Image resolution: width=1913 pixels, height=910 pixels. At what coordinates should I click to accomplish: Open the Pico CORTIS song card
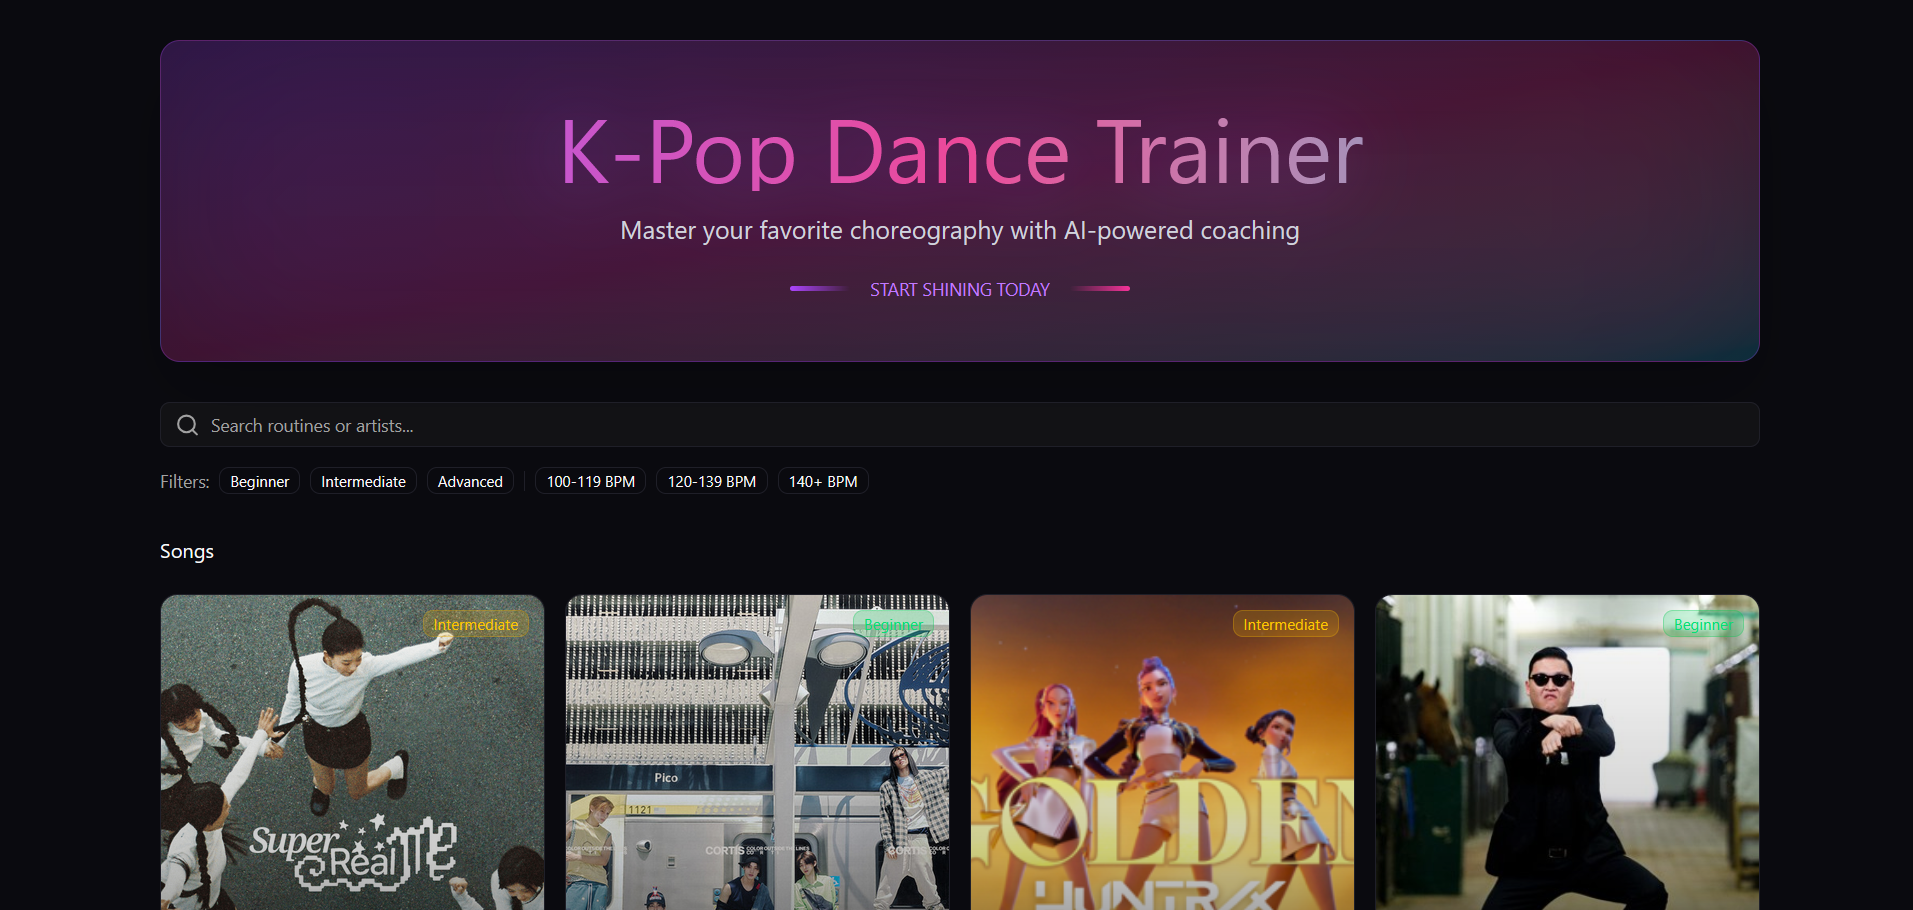[x=757, y=752]
